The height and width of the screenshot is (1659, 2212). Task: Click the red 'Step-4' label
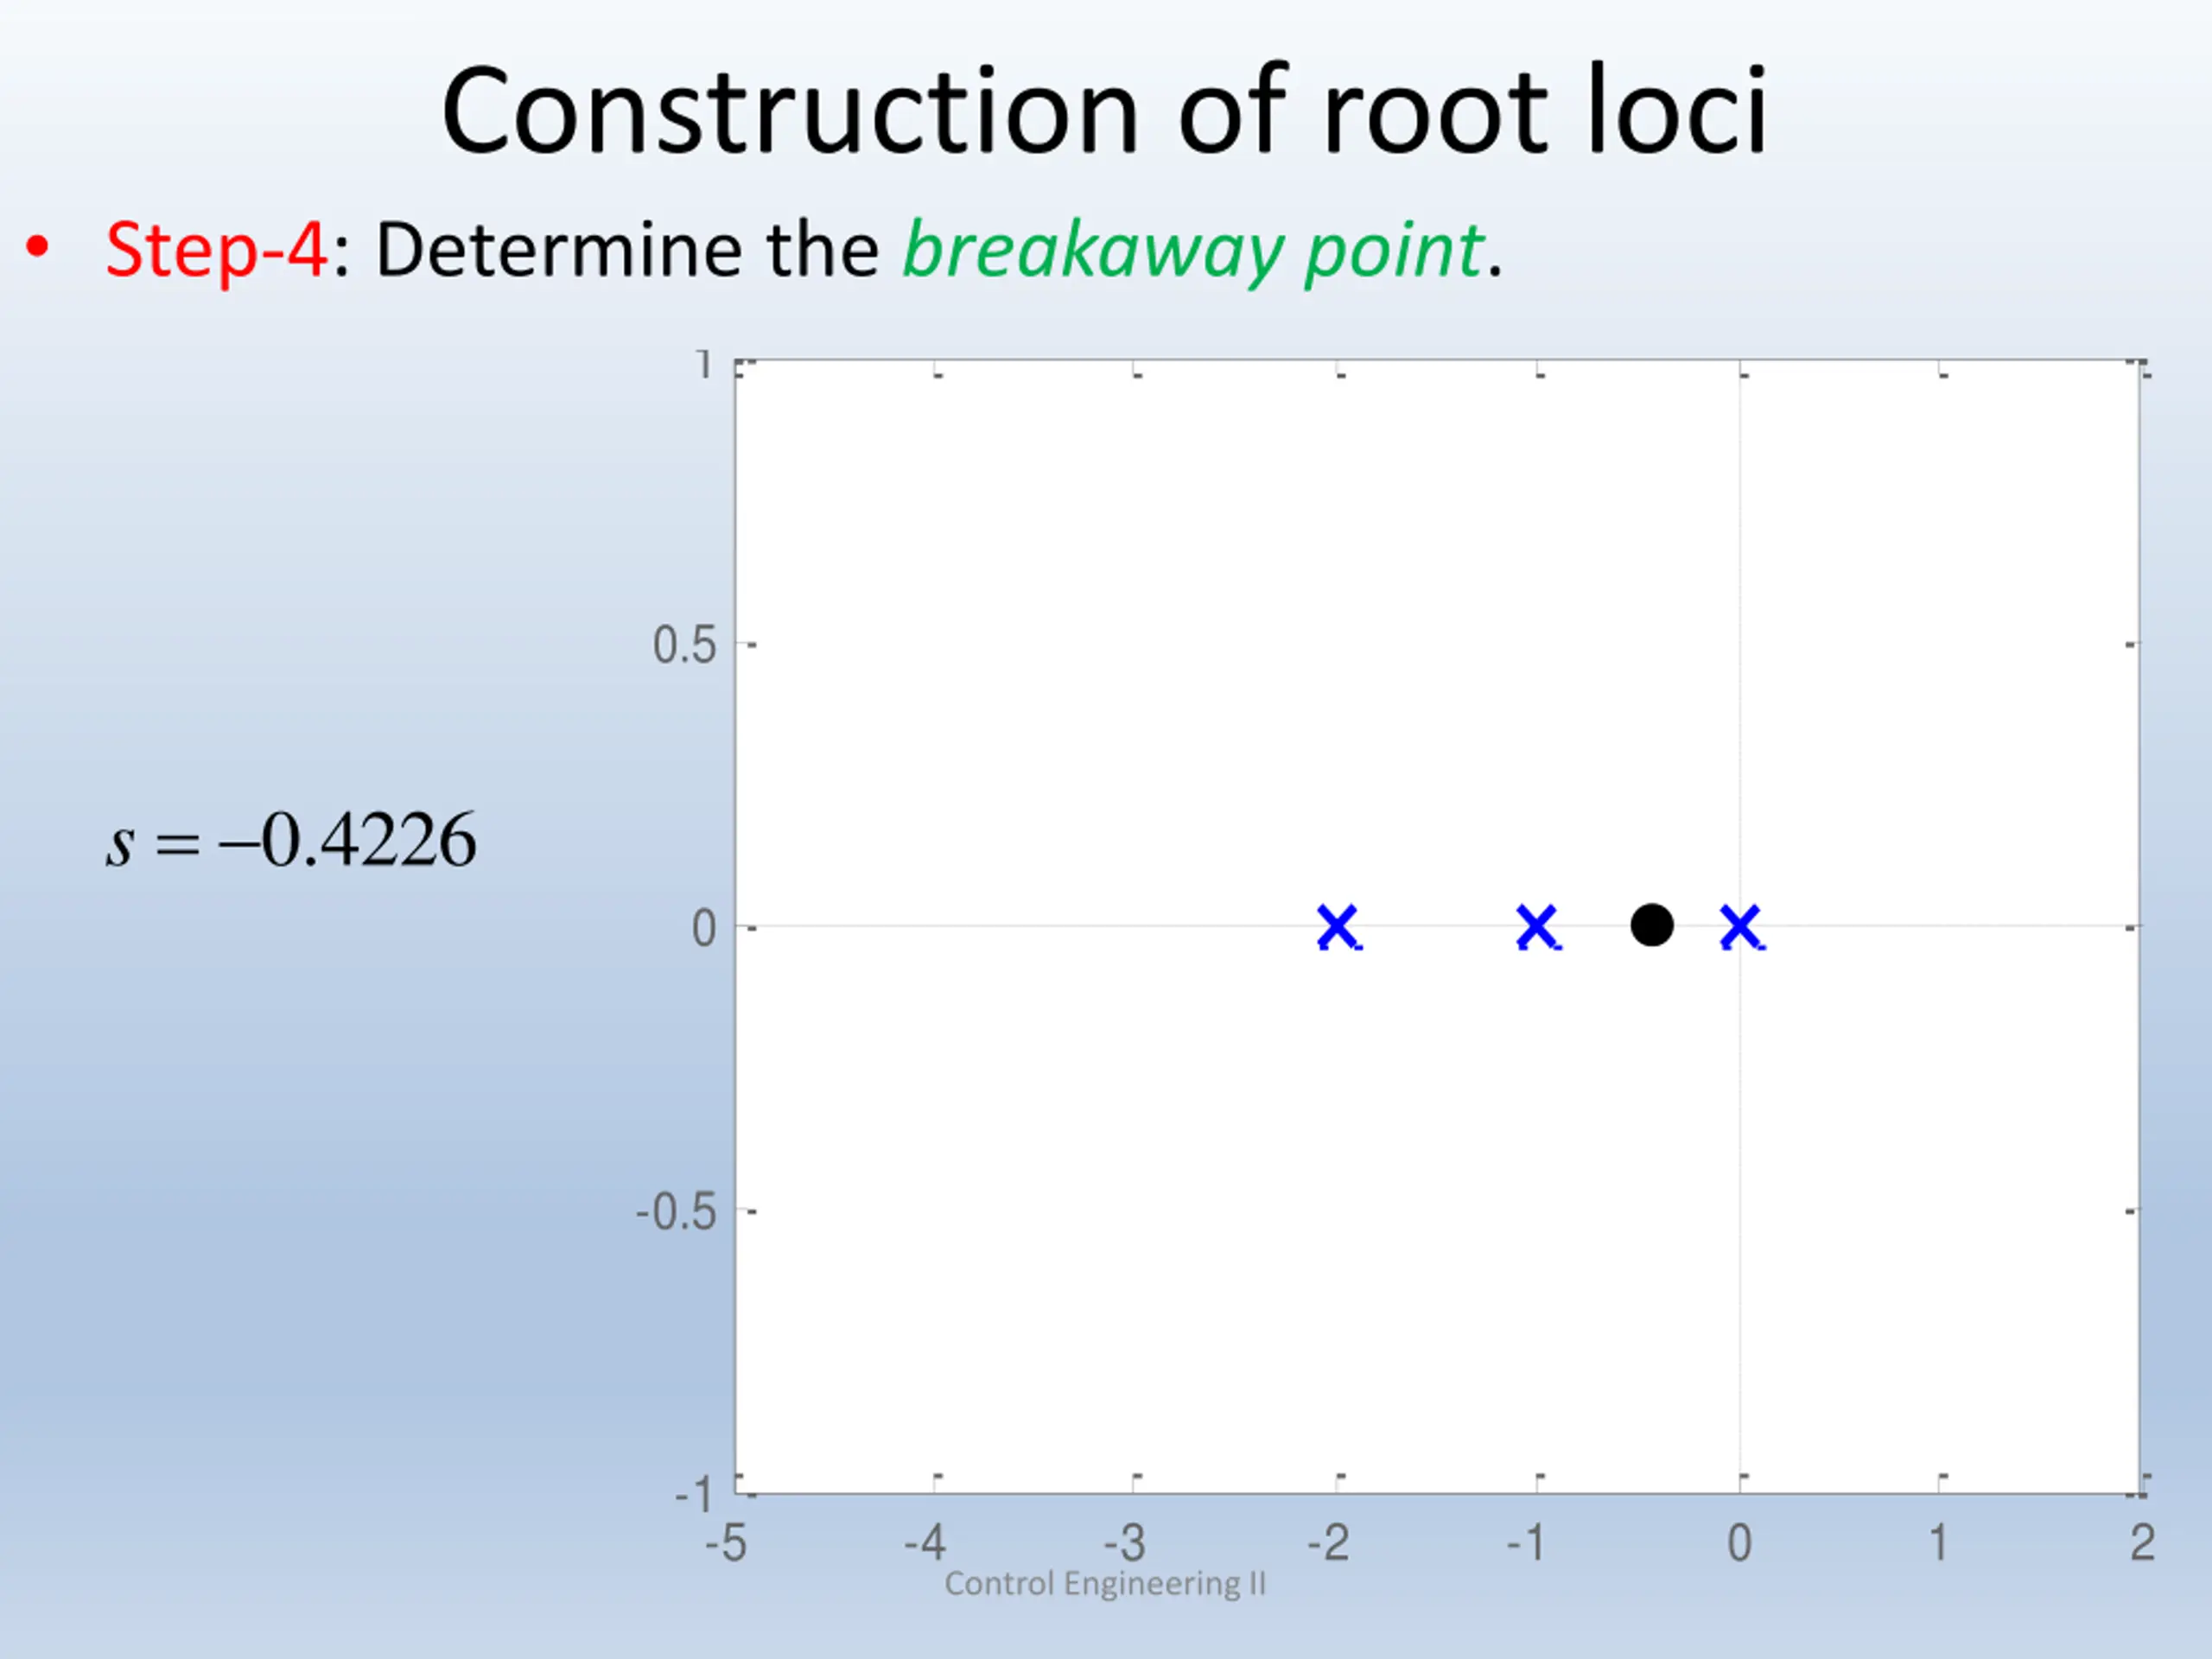[217, 250]
